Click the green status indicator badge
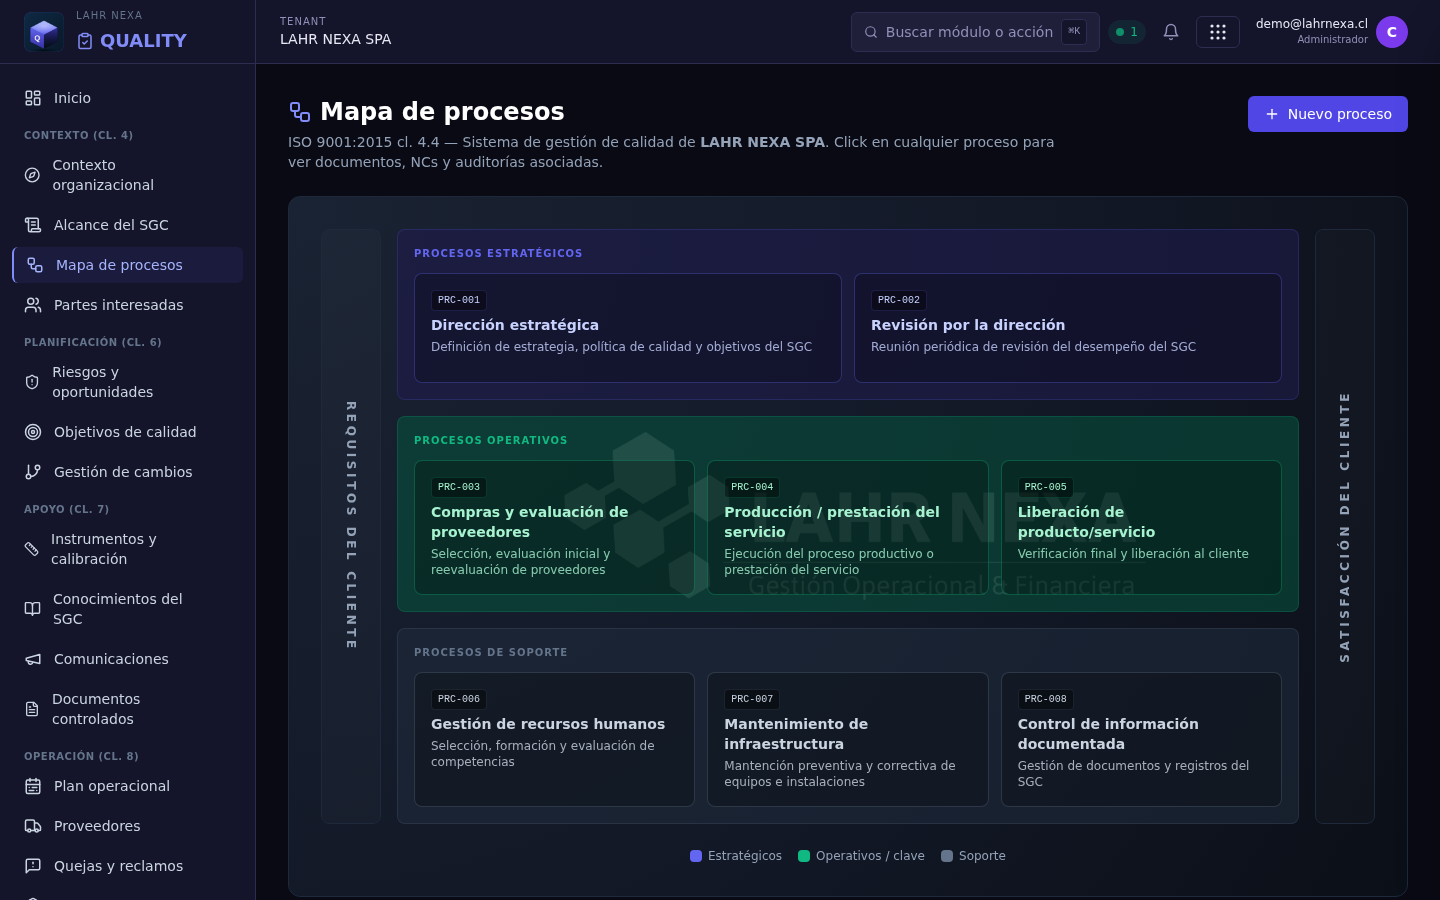Image resolution: width=1440 pixels, height=900 pixels. (x=1127, y=32)
